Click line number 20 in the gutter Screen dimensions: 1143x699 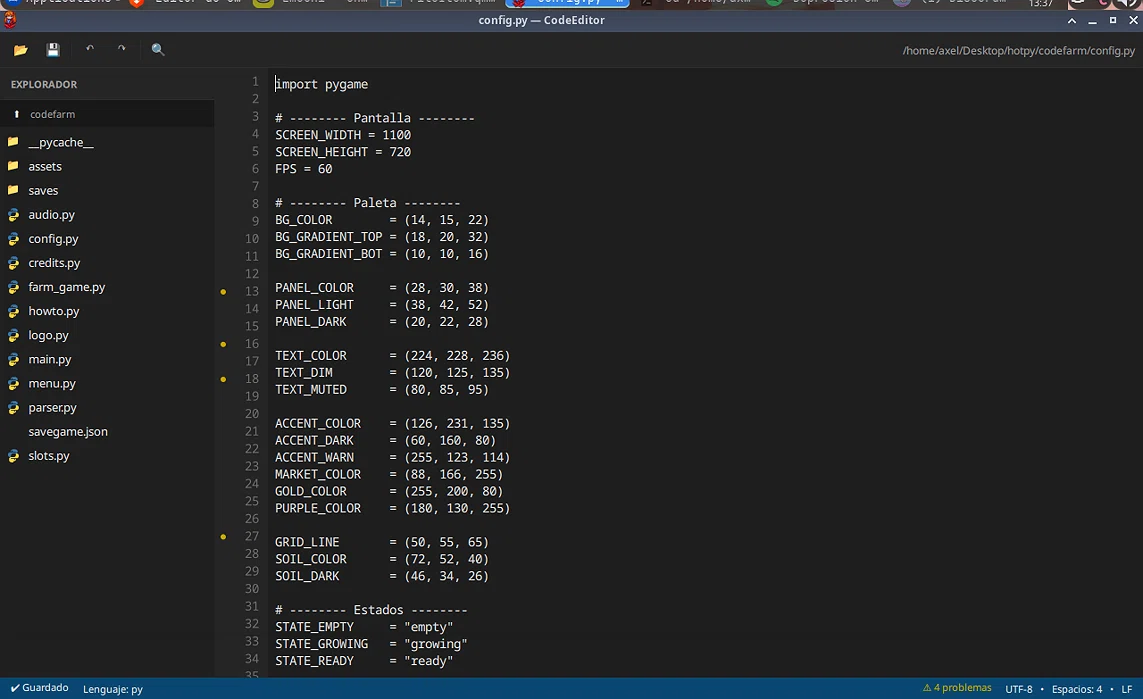251,413
